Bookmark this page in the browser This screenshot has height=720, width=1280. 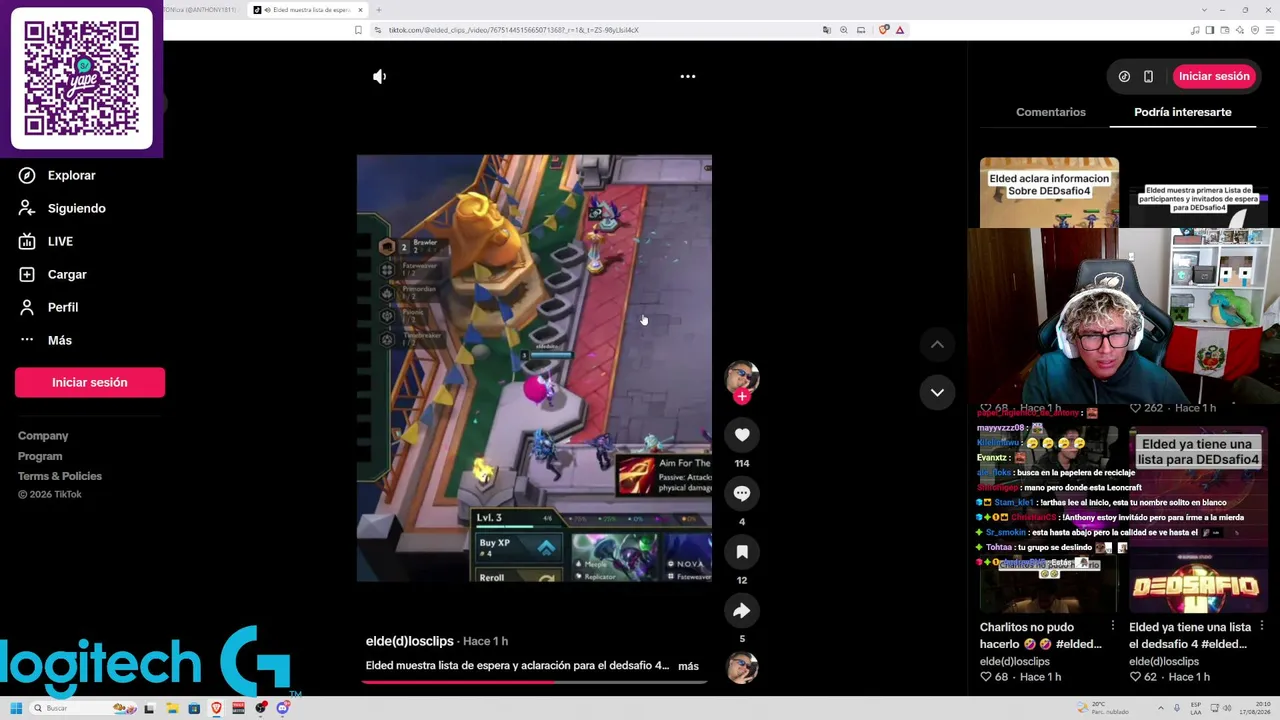[358, 30]
